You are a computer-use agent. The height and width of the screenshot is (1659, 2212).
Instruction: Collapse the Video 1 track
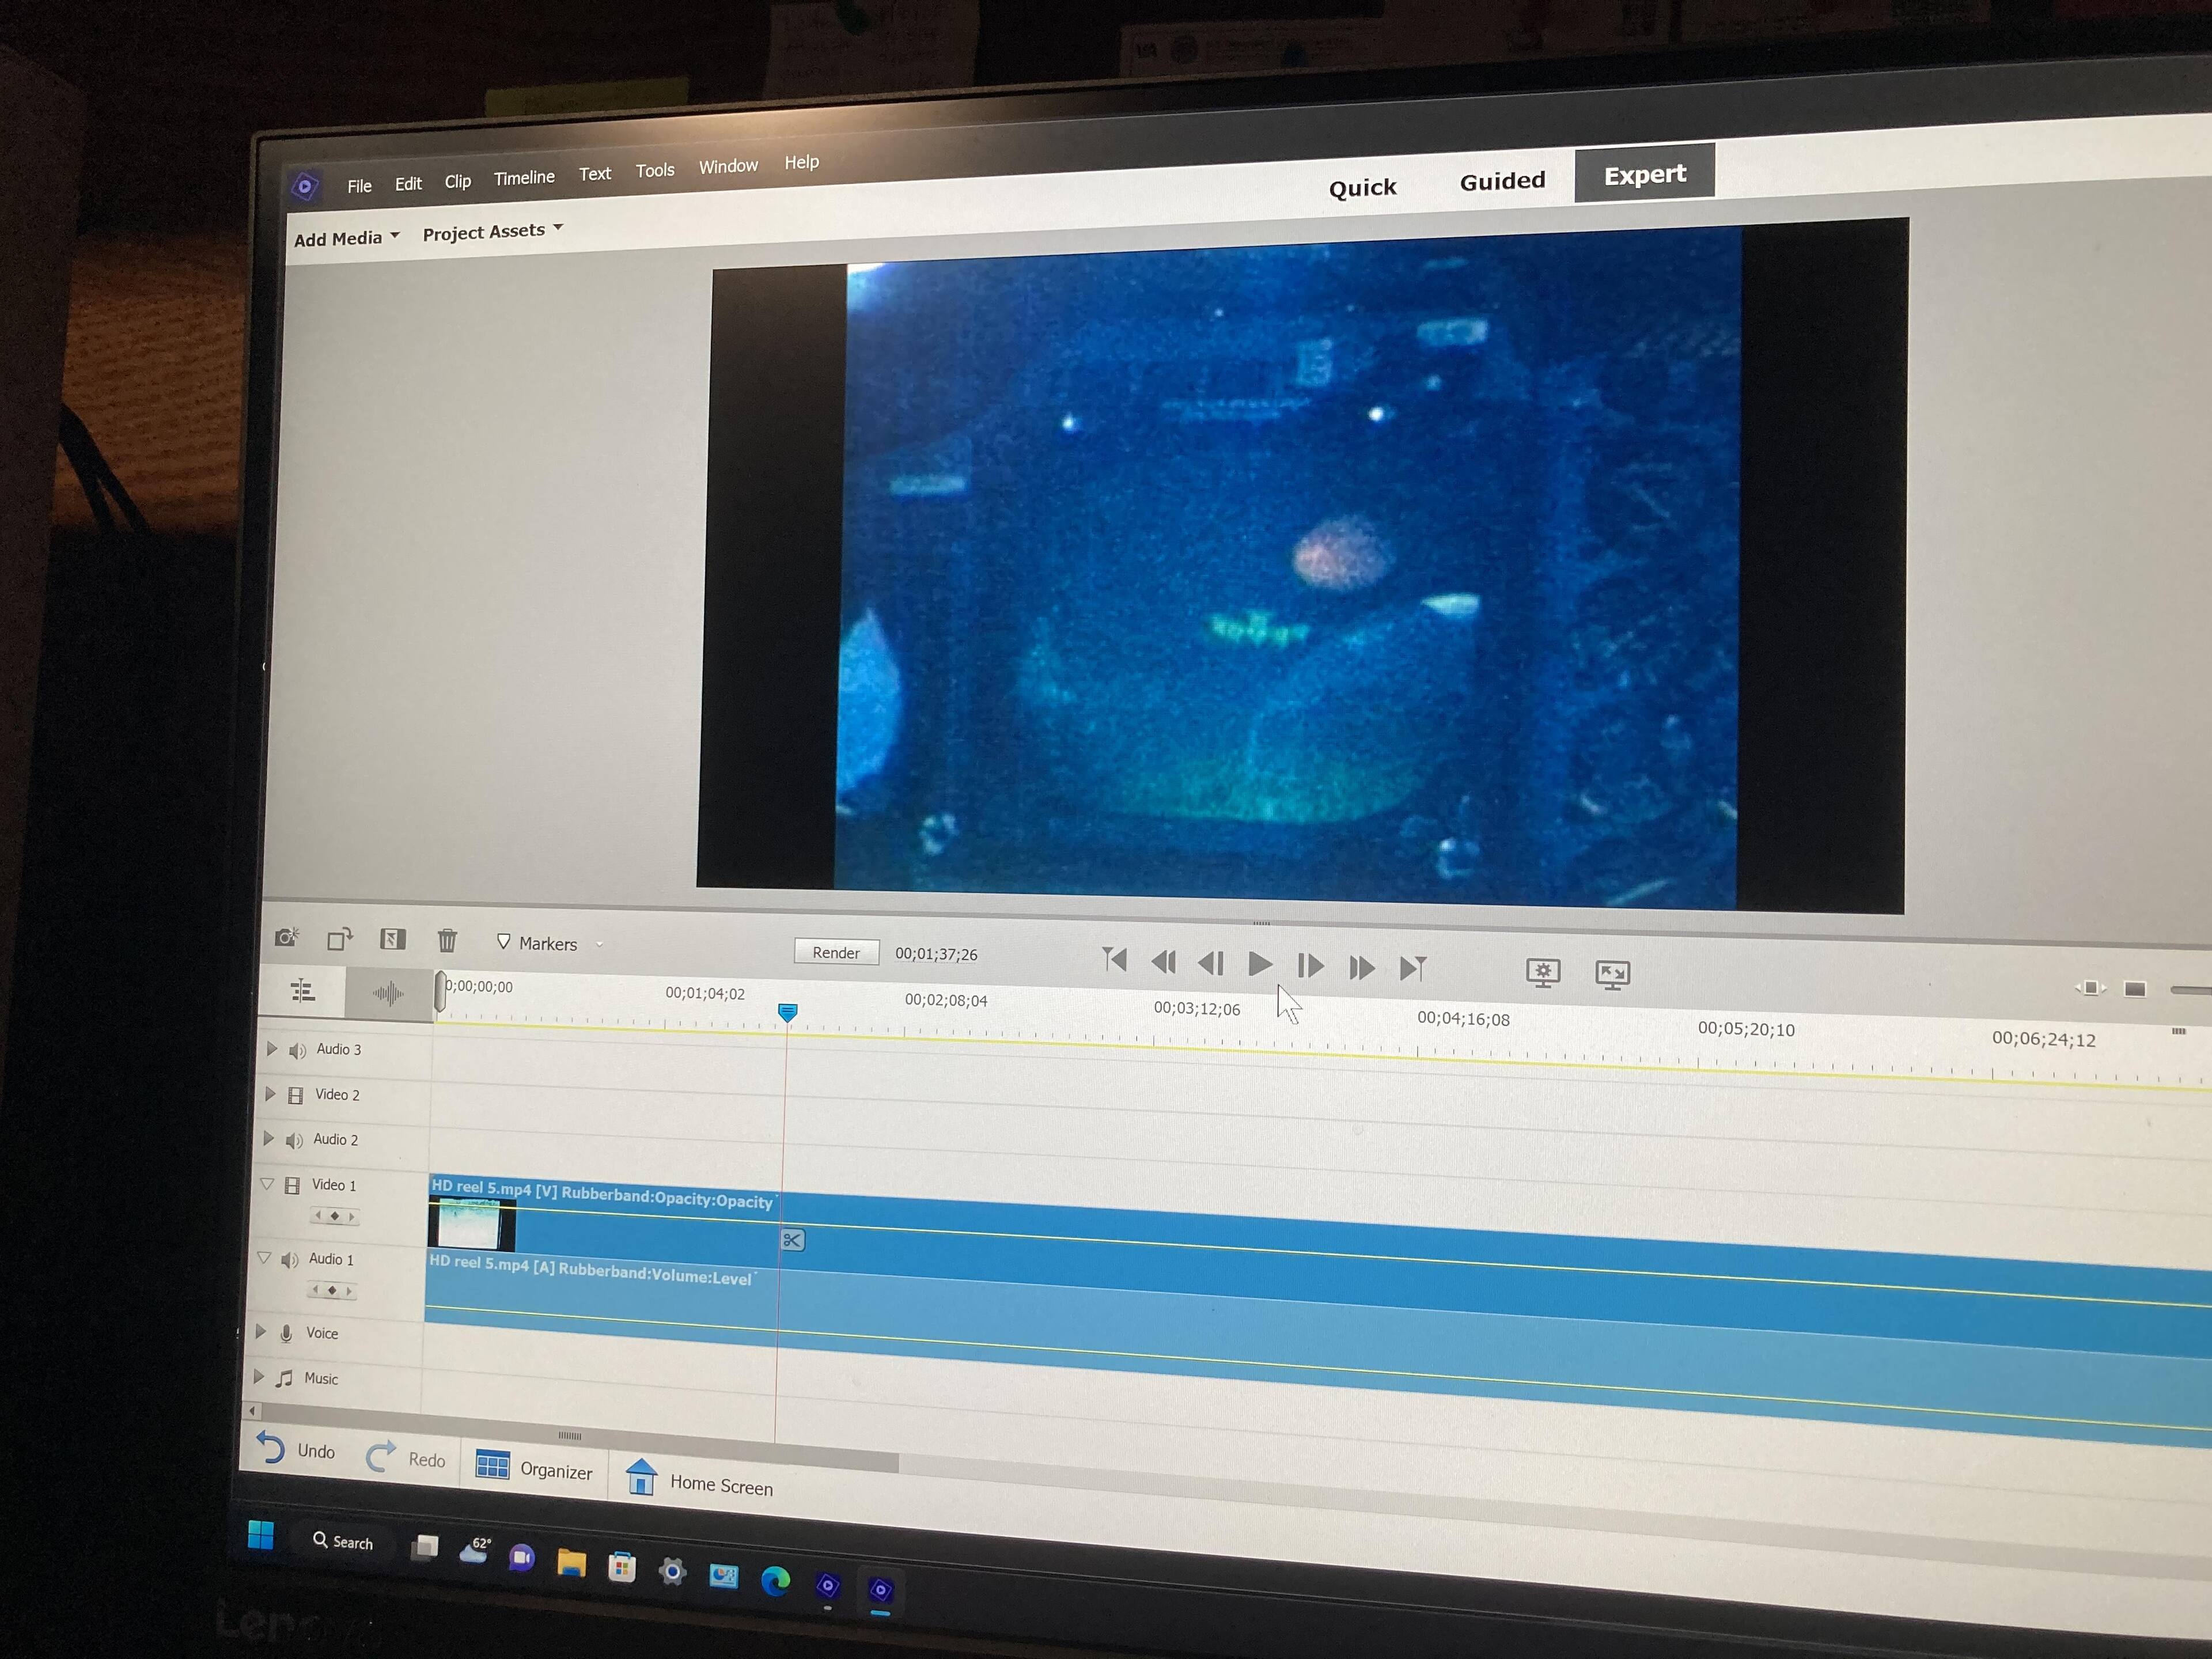[x=267, y=1184]
